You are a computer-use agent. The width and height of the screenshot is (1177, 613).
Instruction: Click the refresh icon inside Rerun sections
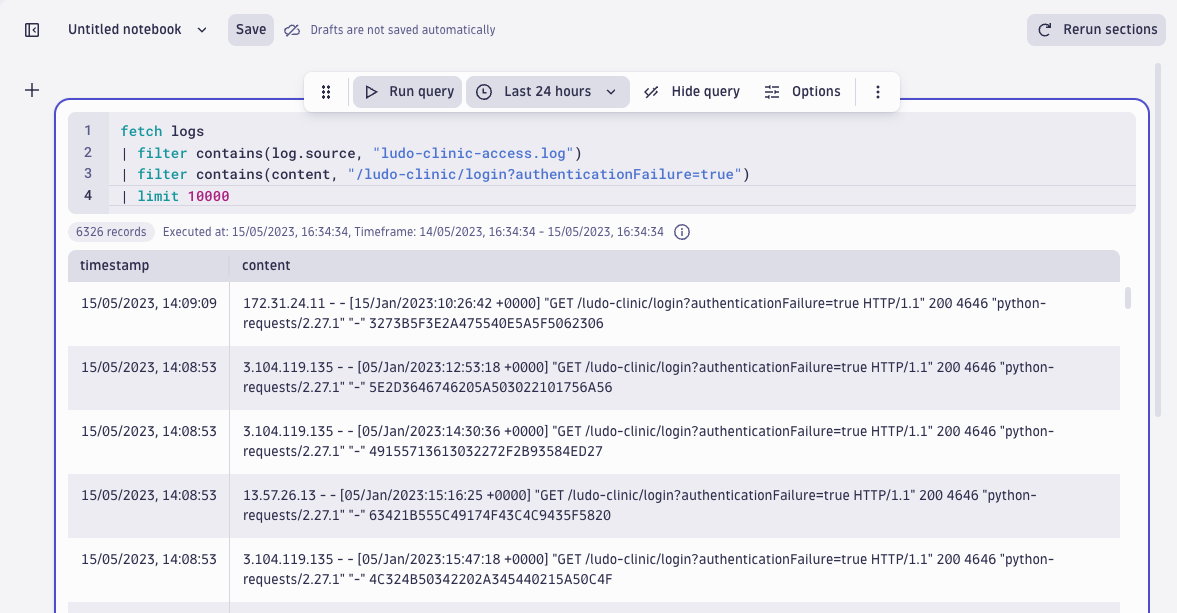[x=1044, y=29]
